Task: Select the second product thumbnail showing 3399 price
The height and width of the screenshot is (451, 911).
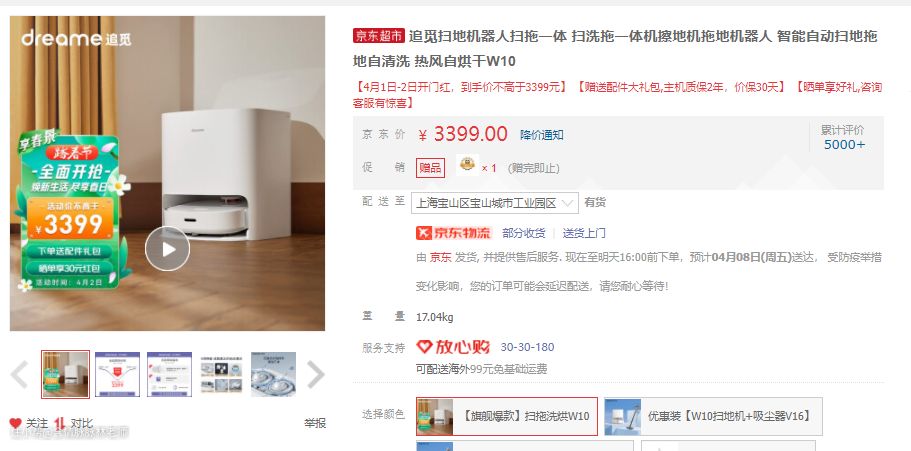Action: (117, 374)
